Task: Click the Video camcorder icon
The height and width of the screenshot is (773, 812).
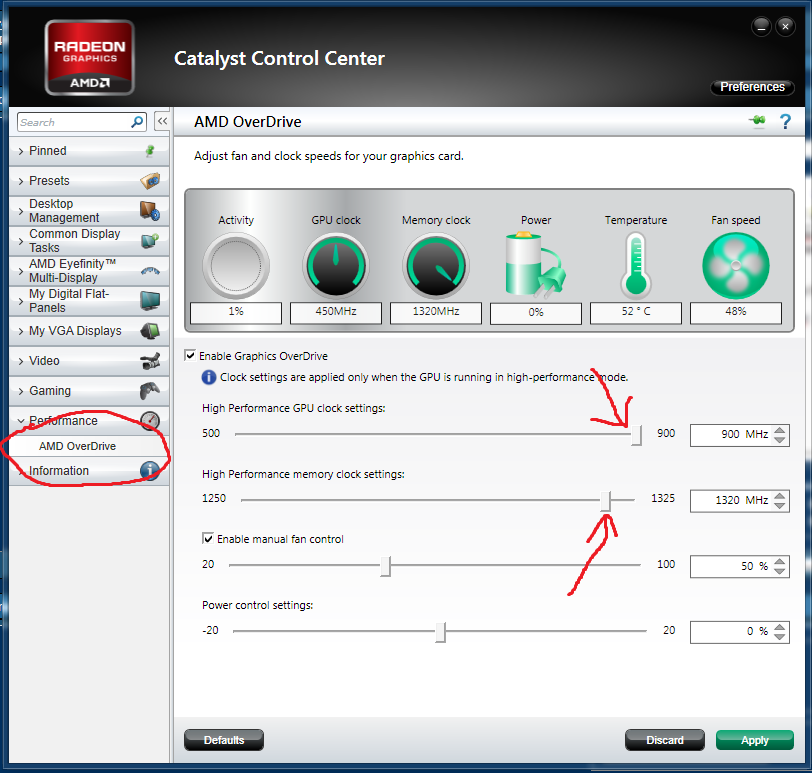Action: click(x=150, y=361)
